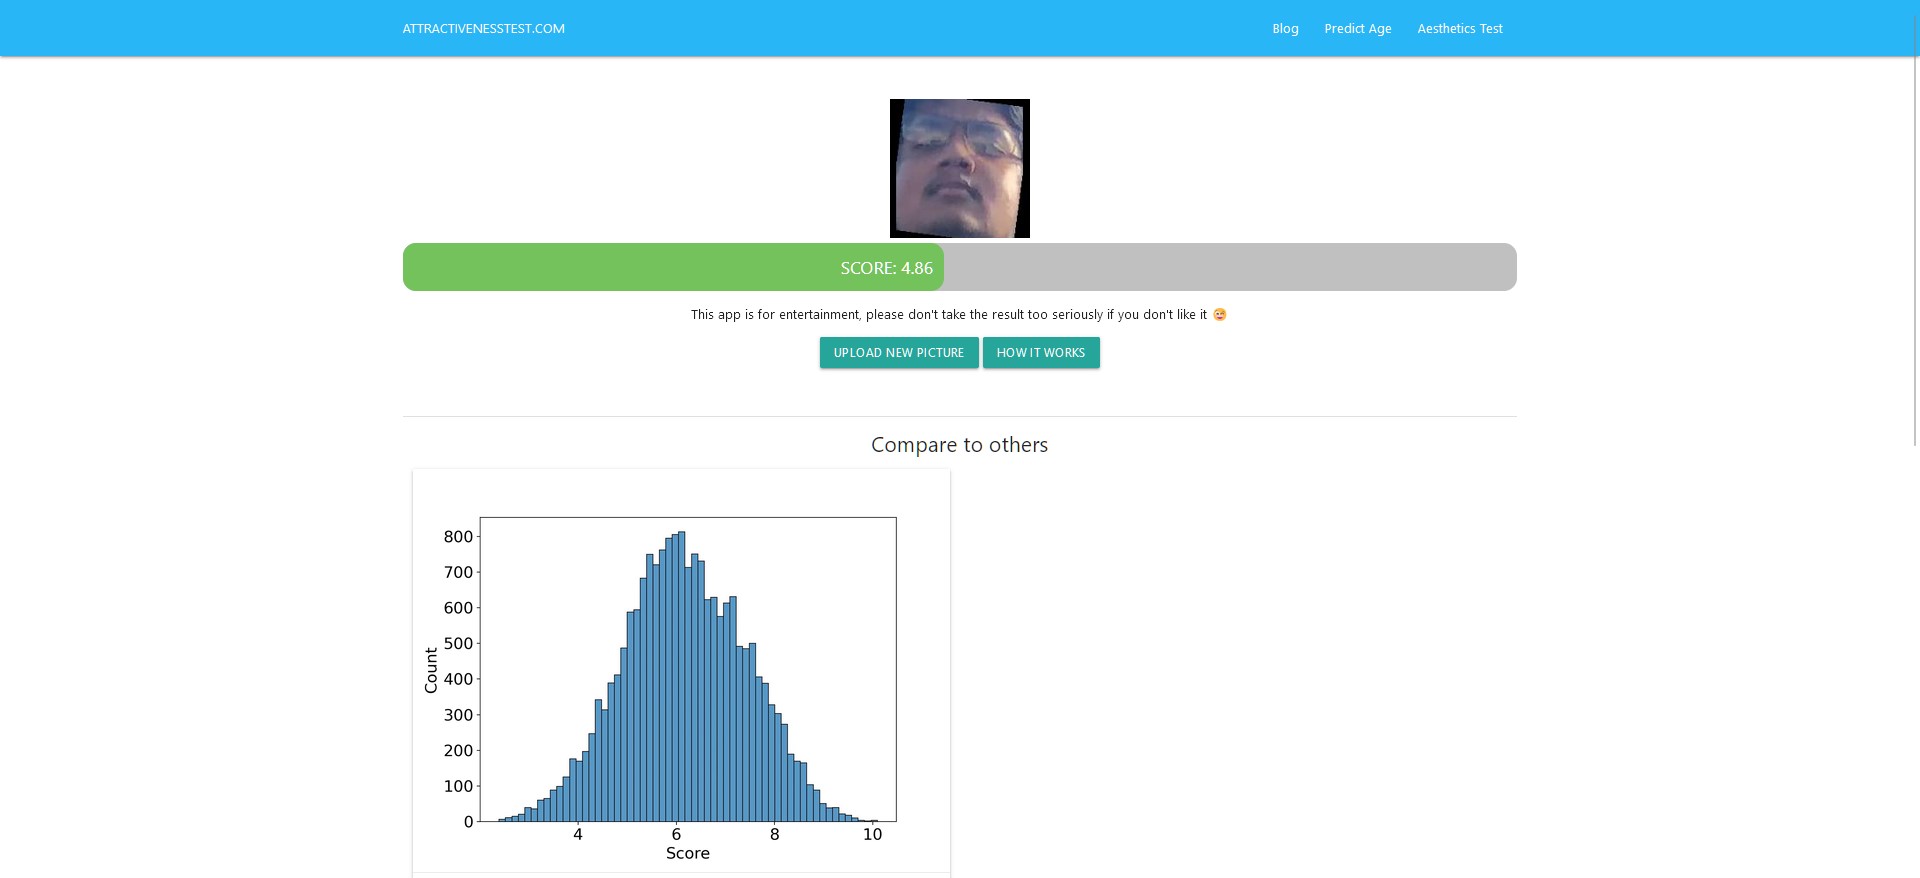Click the tallest histogram bar near 6
The image size is (1920, 878).
click(681, 676)
